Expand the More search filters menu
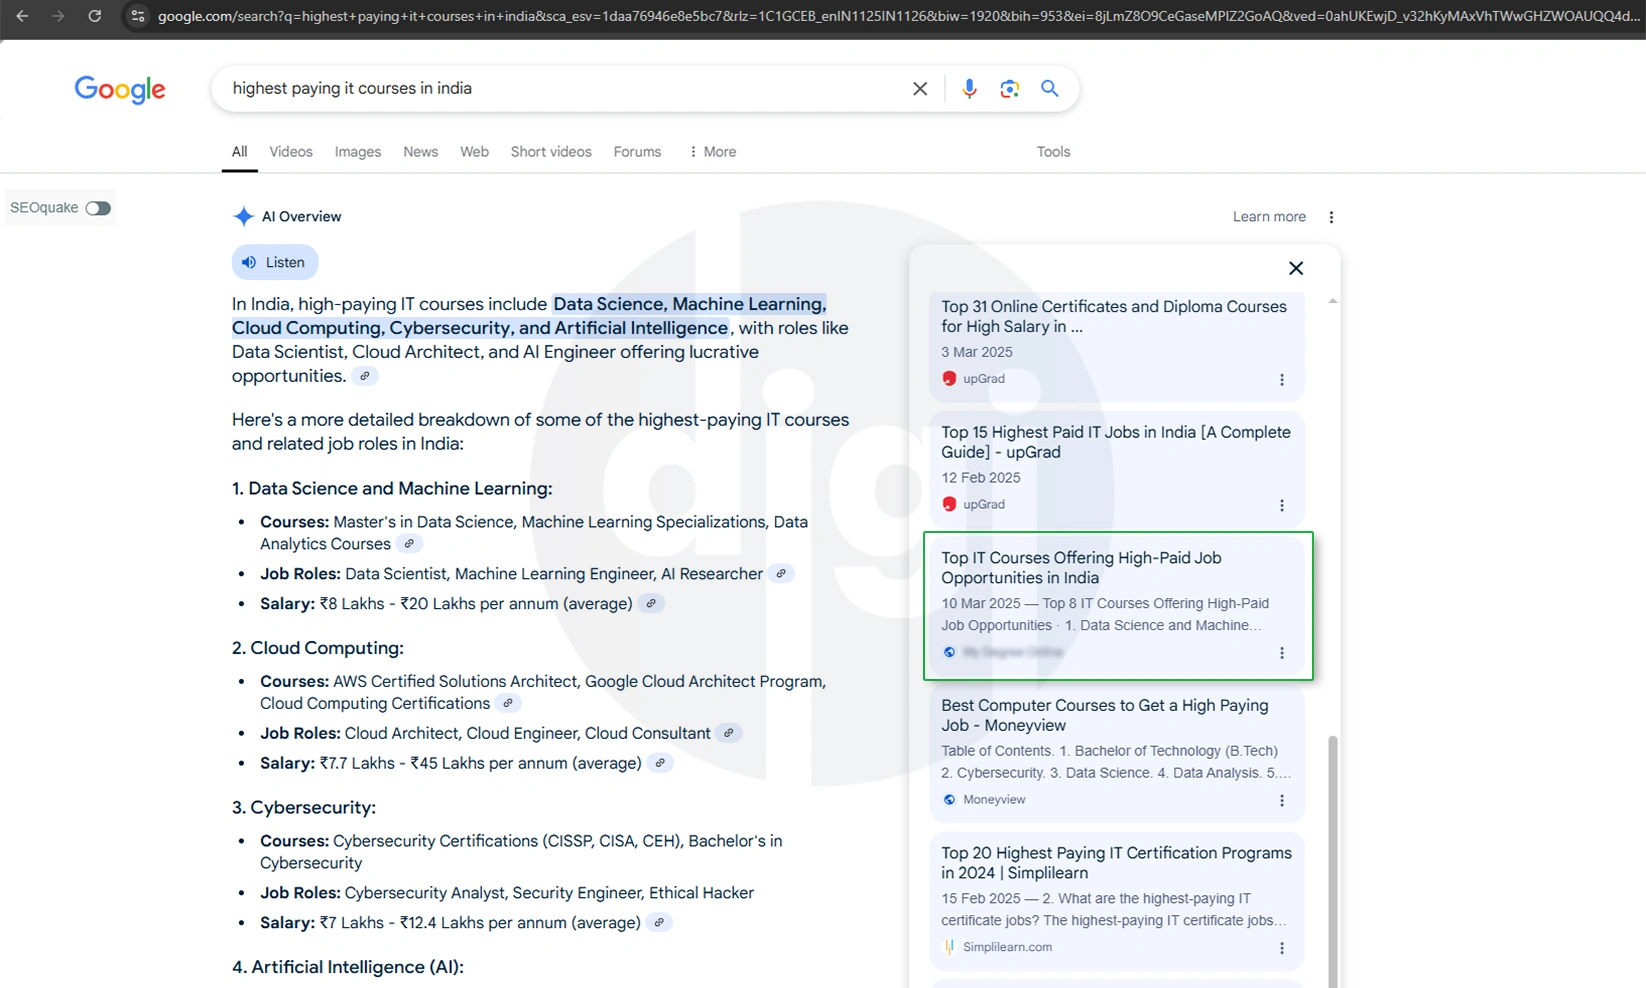Screen dimensions: 1646x988 (712, 152)
